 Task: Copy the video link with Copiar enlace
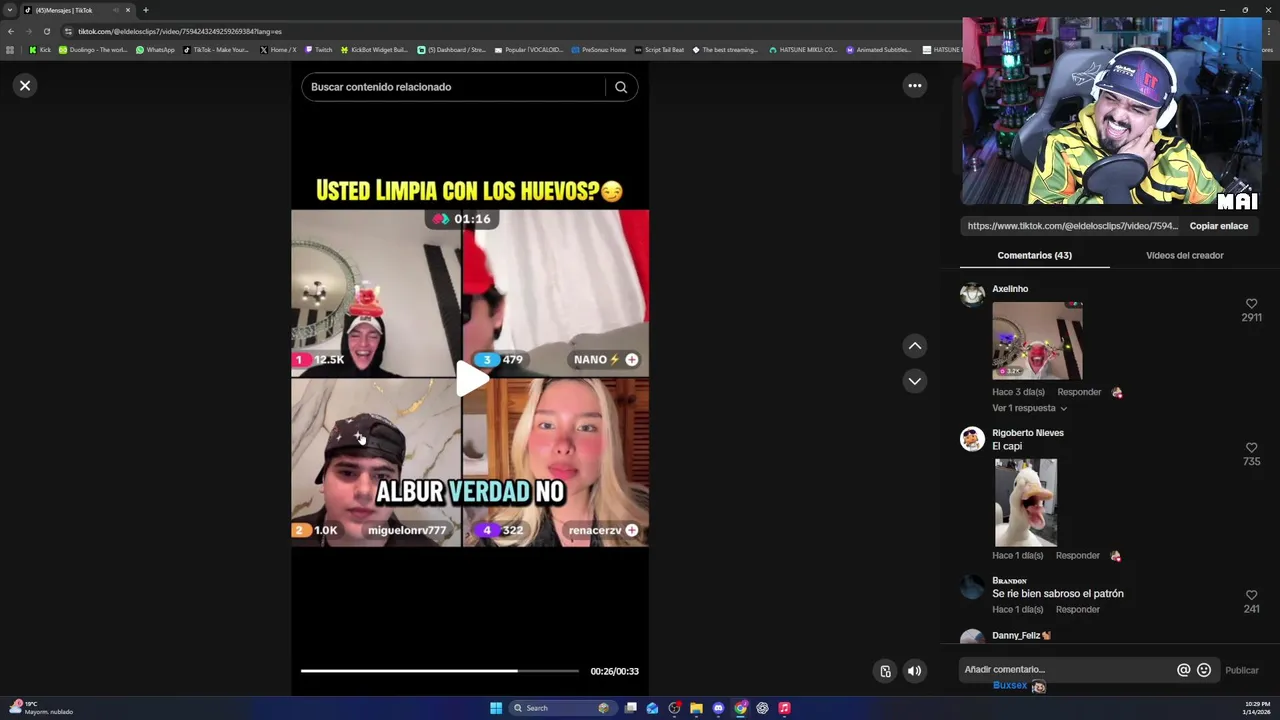click(x=1218, y=226)
